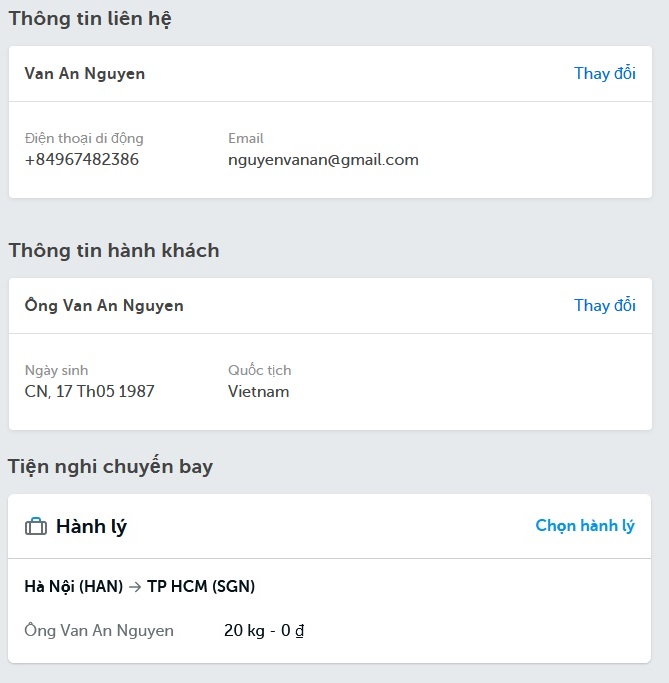The height and width of the screenshot is (683, 669).
Task: Click the Thông tin hành khách heading
Action: (x=113, y=250)
